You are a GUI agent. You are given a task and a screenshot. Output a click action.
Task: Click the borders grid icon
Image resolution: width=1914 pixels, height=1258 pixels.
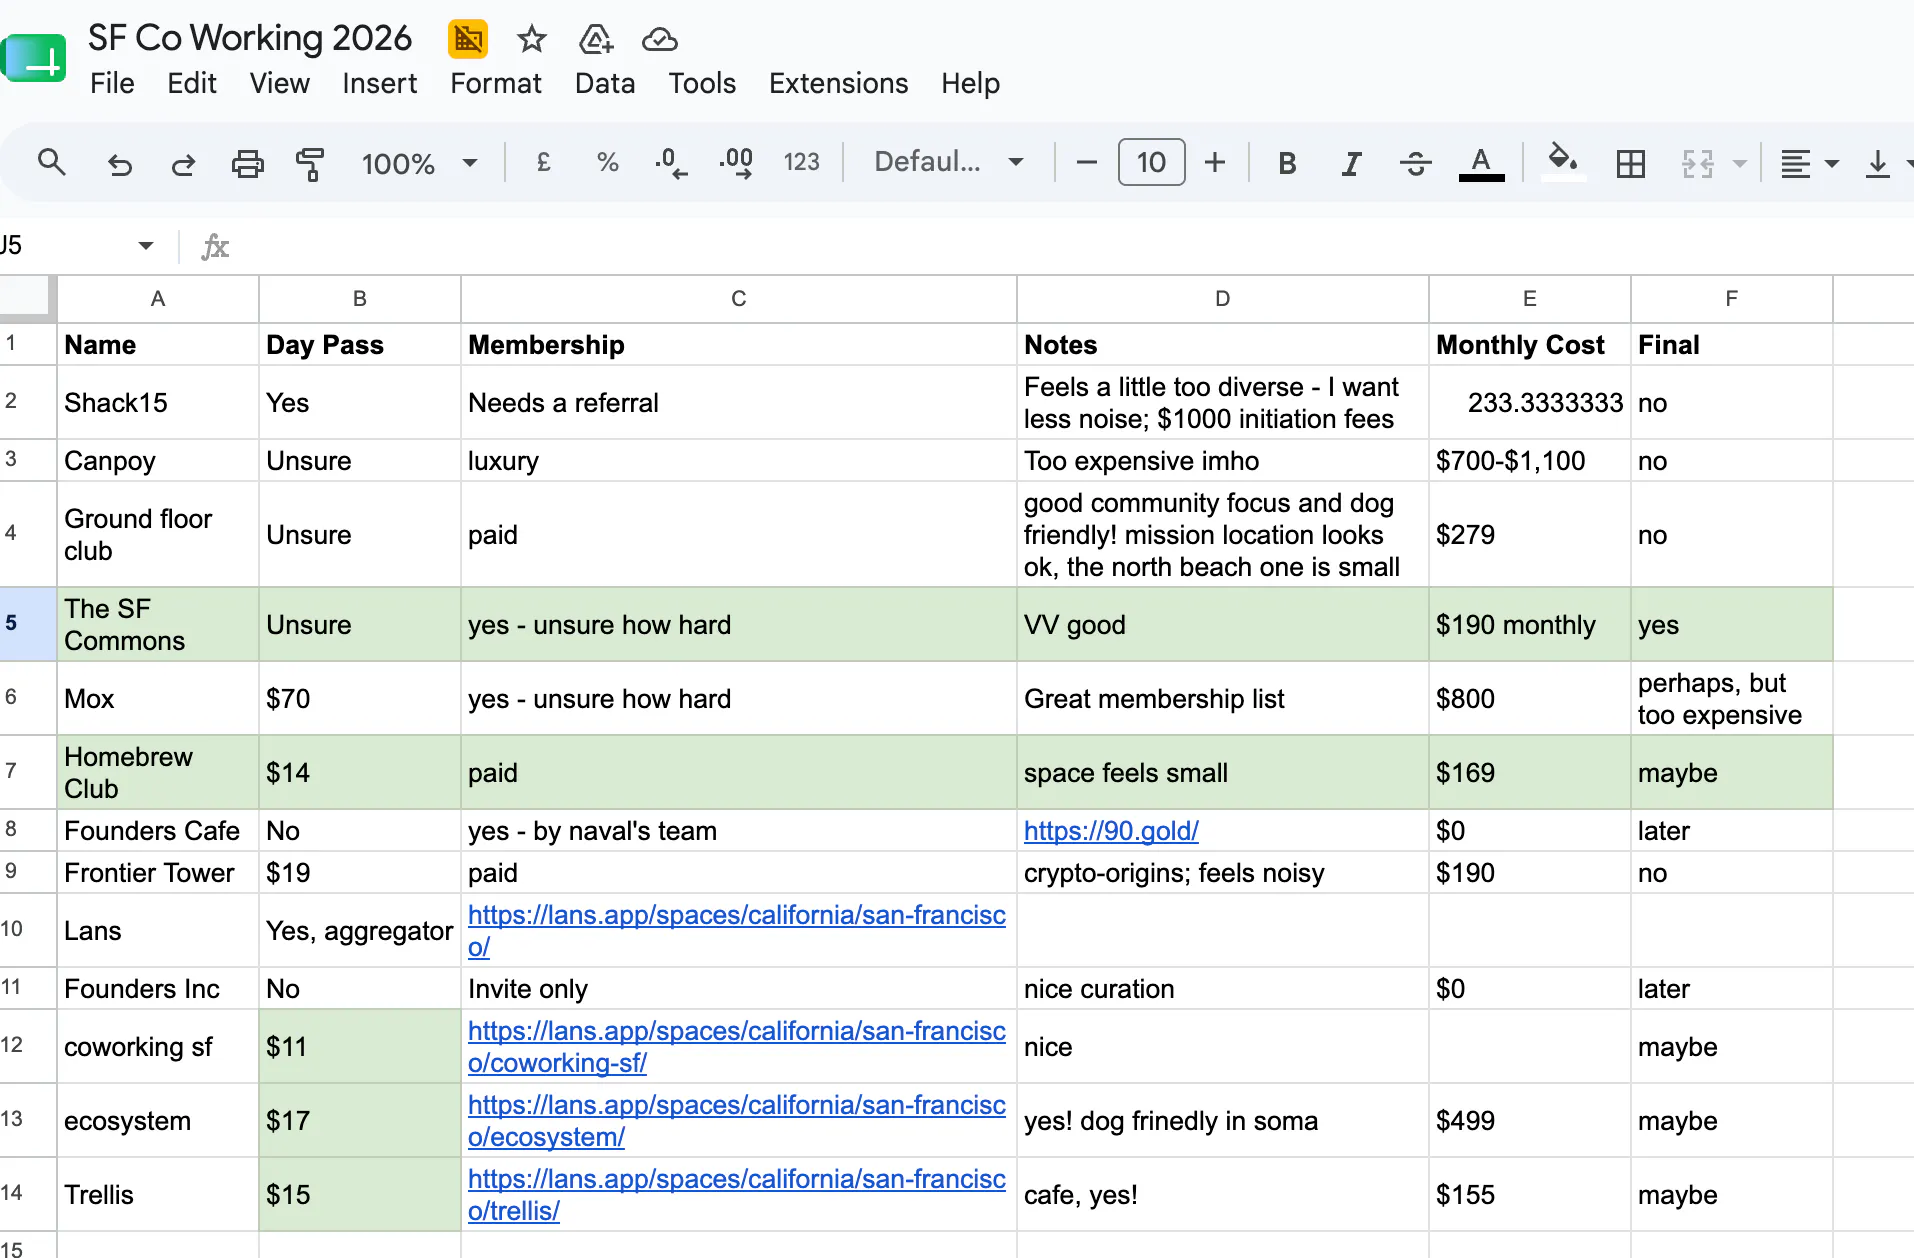click(x=1630, y=163)
